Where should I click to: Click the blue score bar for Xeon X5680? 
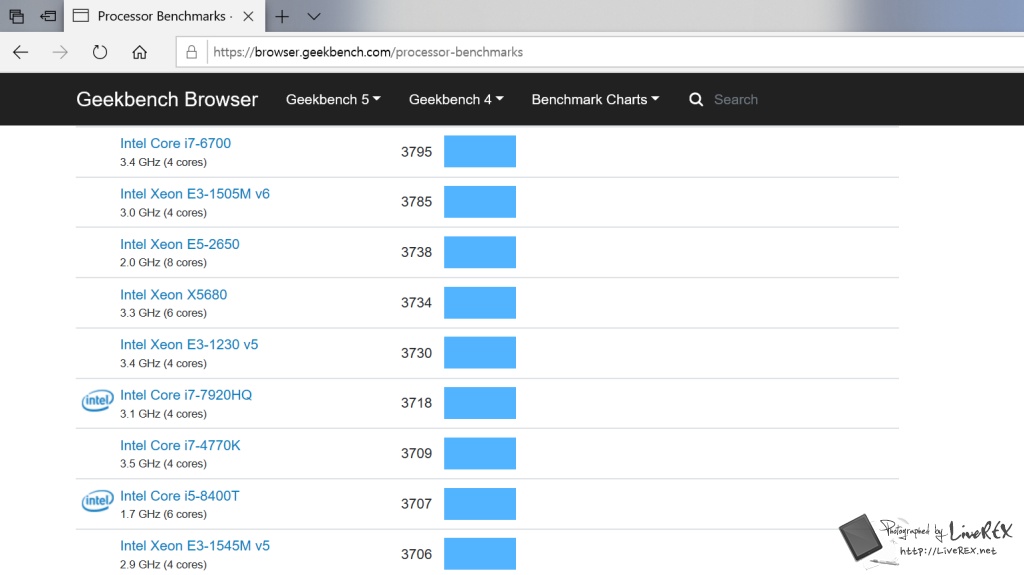tap(480, 303)
